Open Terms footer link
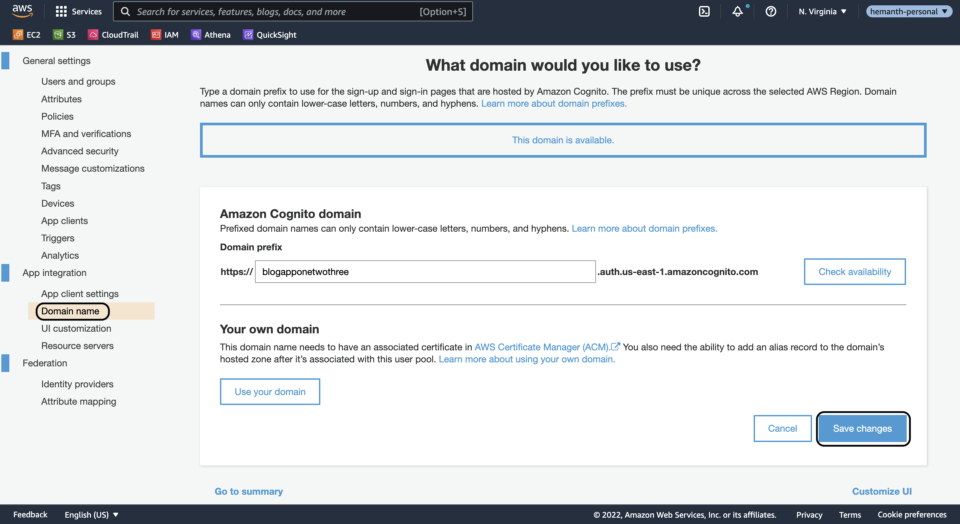This screenshot has height=524, width=960. [850, 515]
